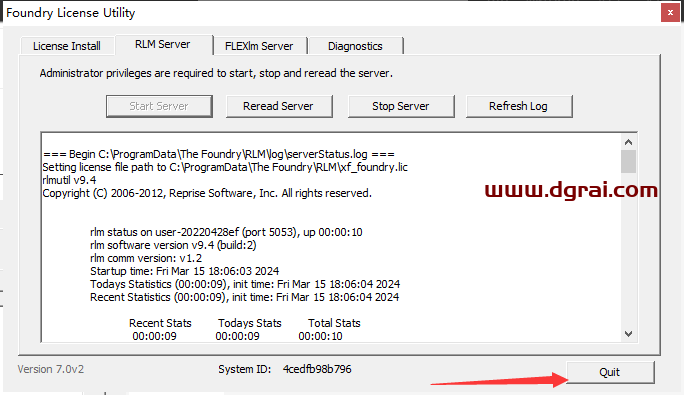
Task: Click the Begin serverStatus.log line
Action: (x=219, y=154)
